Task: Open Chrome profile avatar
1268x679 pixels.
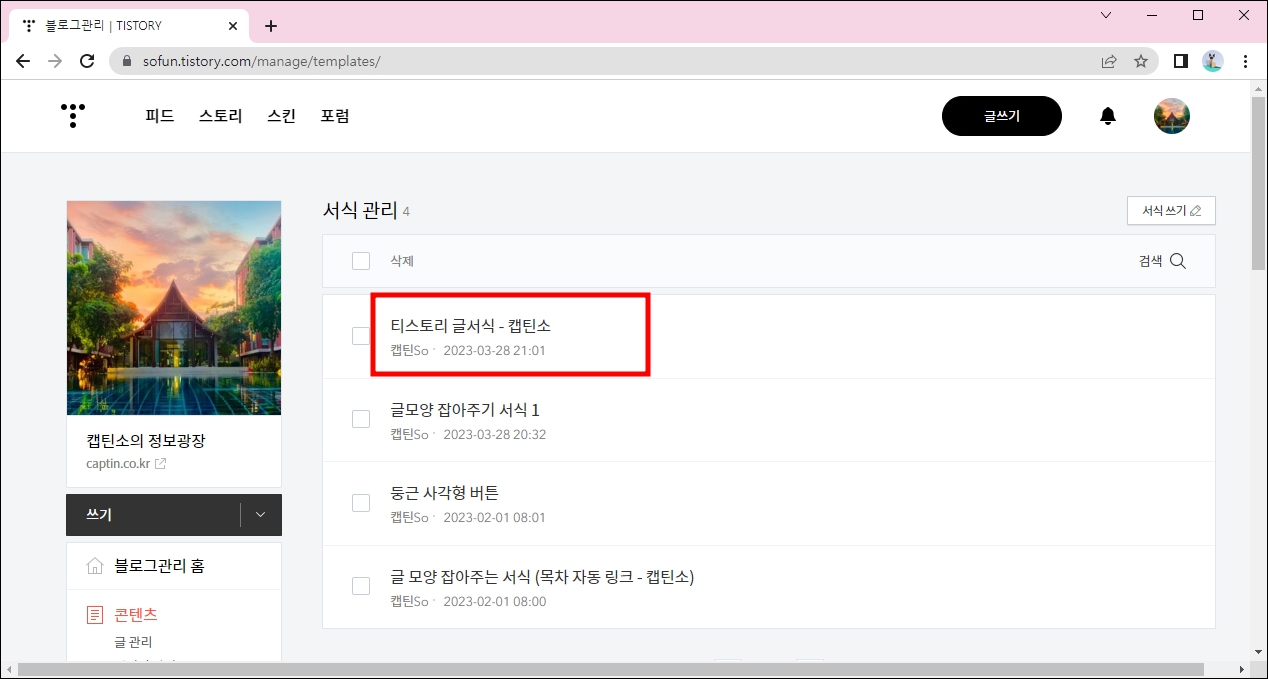Action: pos(1213,61)
